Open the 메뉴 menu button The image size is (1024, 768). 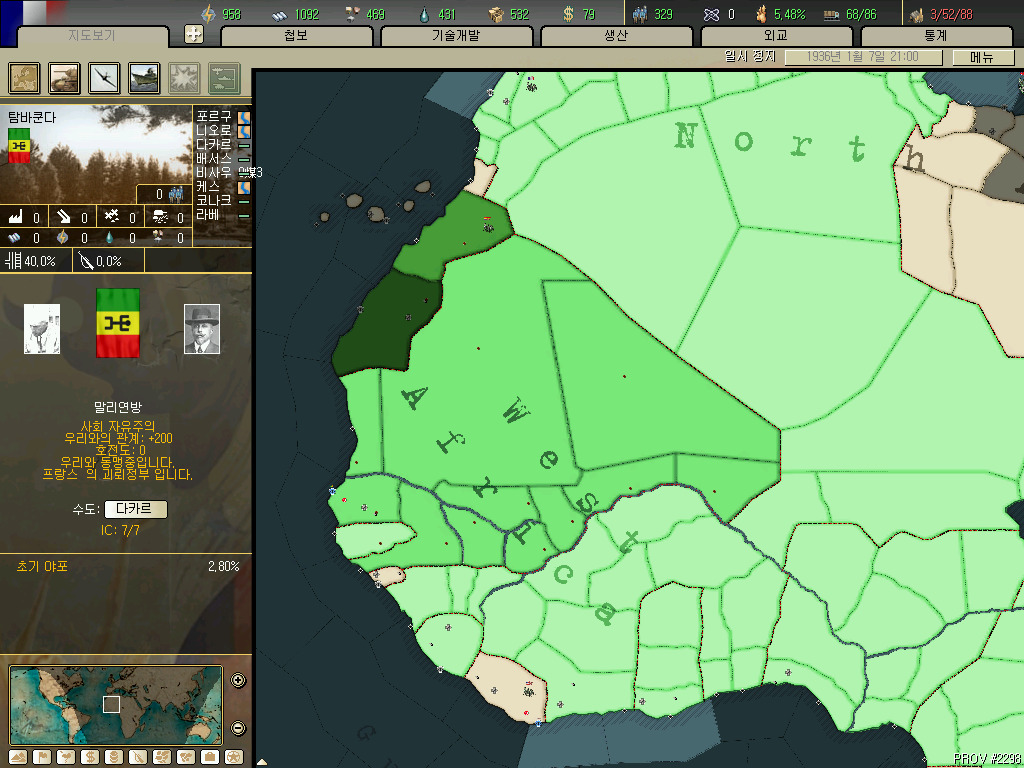(x=983, y=57)
